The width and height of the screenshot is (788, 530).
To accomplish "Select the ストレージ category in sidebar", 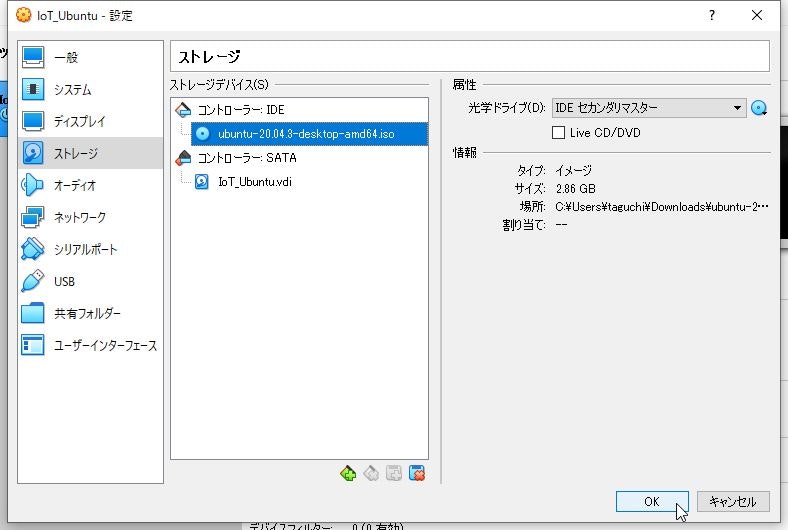I will (x=90, y=153).
